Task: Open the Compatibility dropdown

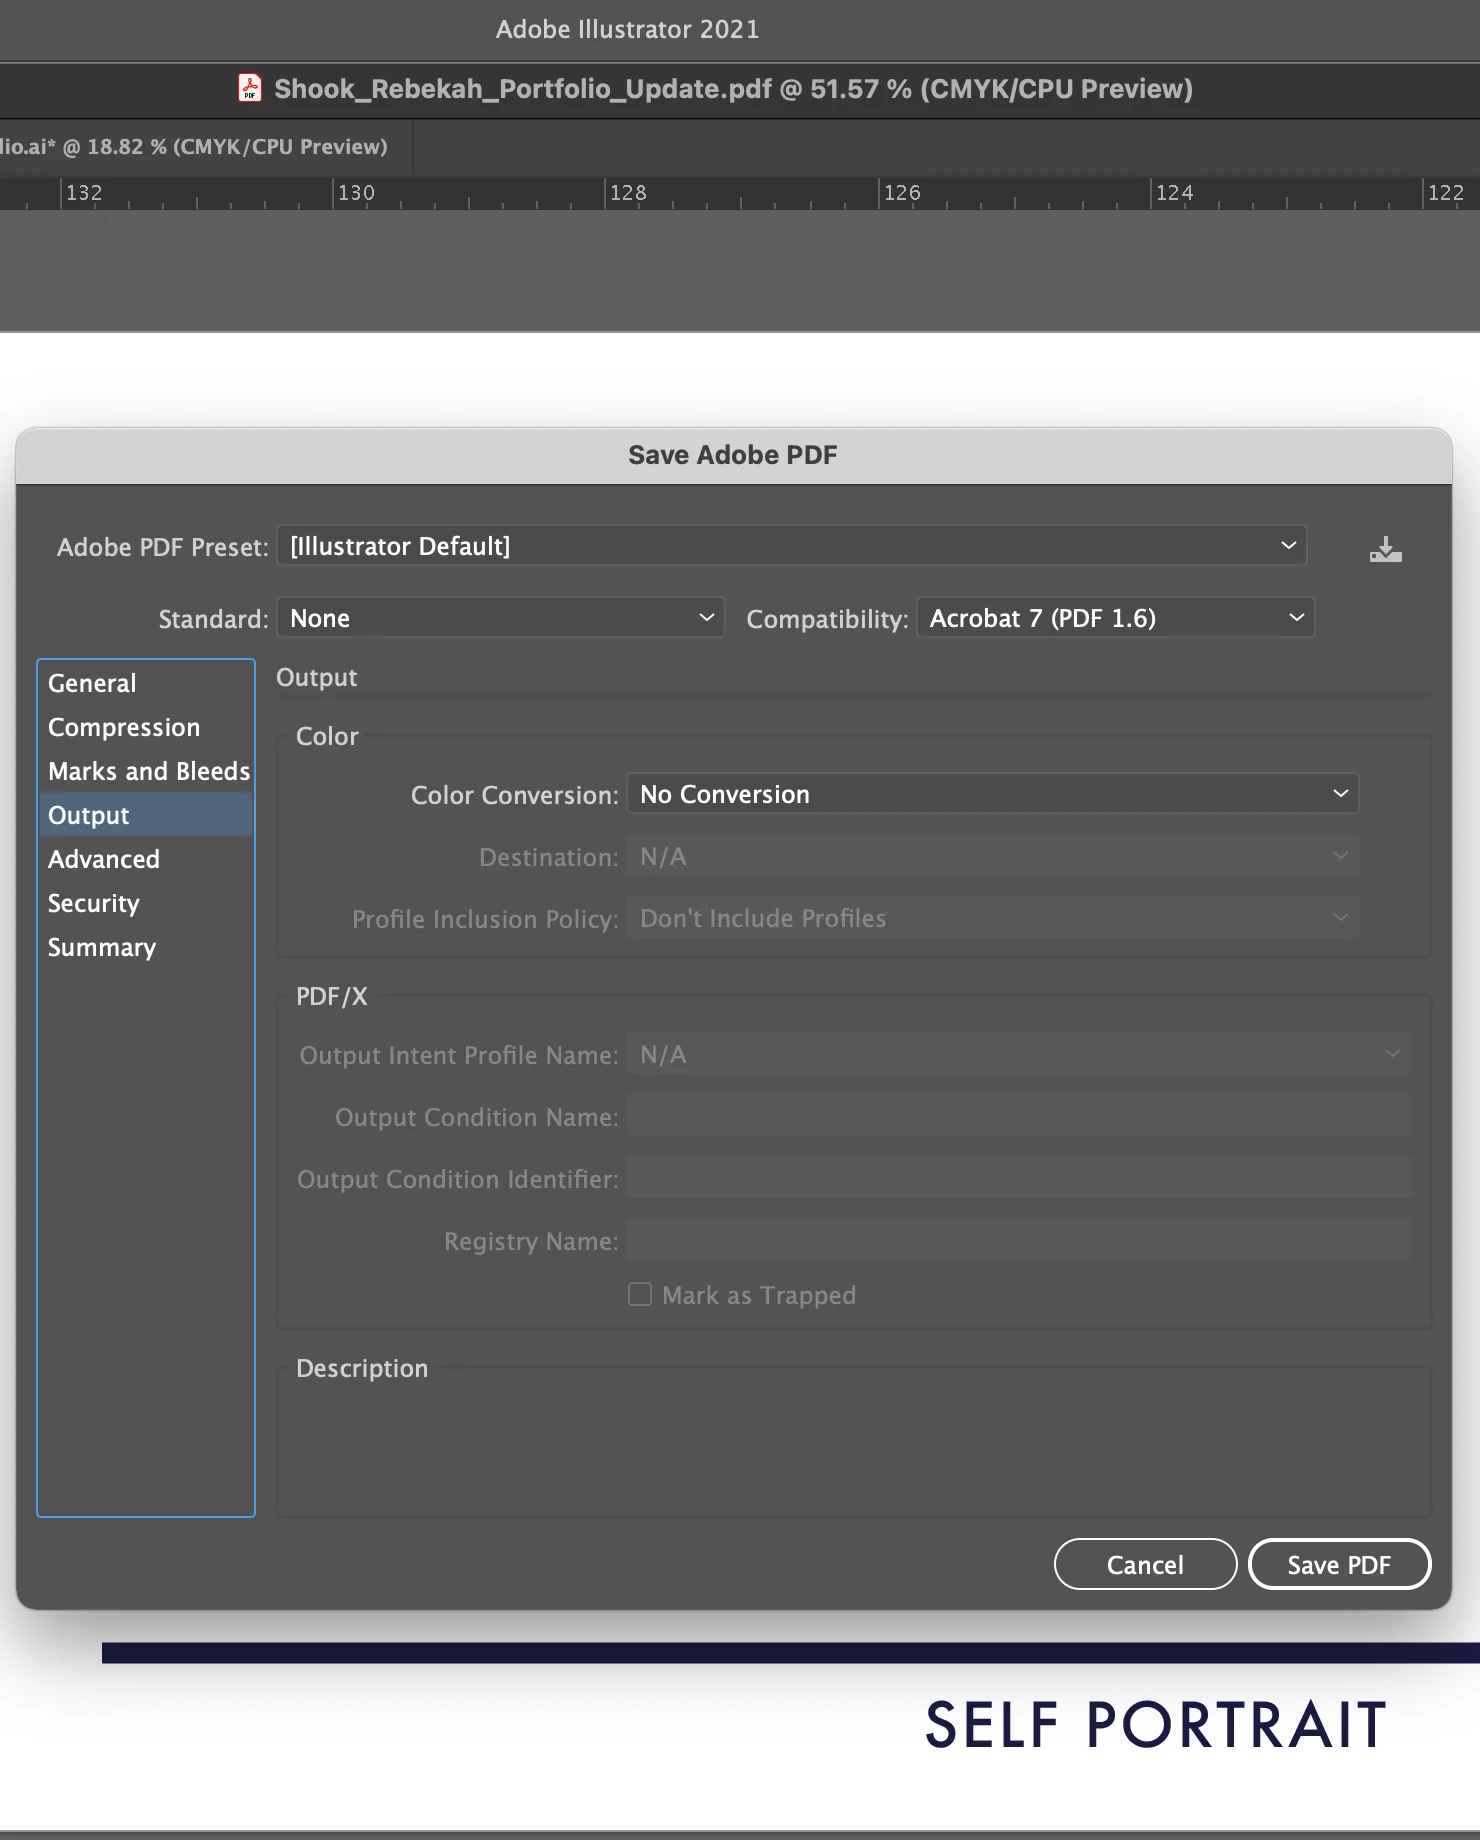Action: tap(1115, 618)
